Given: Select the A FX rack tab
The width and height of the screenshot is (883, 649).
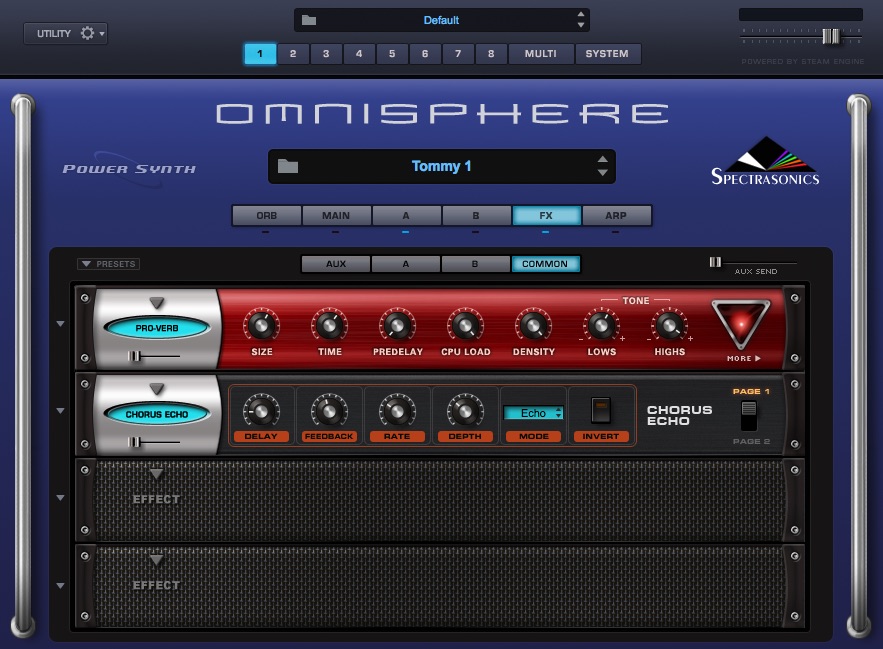Looking at the screenshot, I should (405, 264).
